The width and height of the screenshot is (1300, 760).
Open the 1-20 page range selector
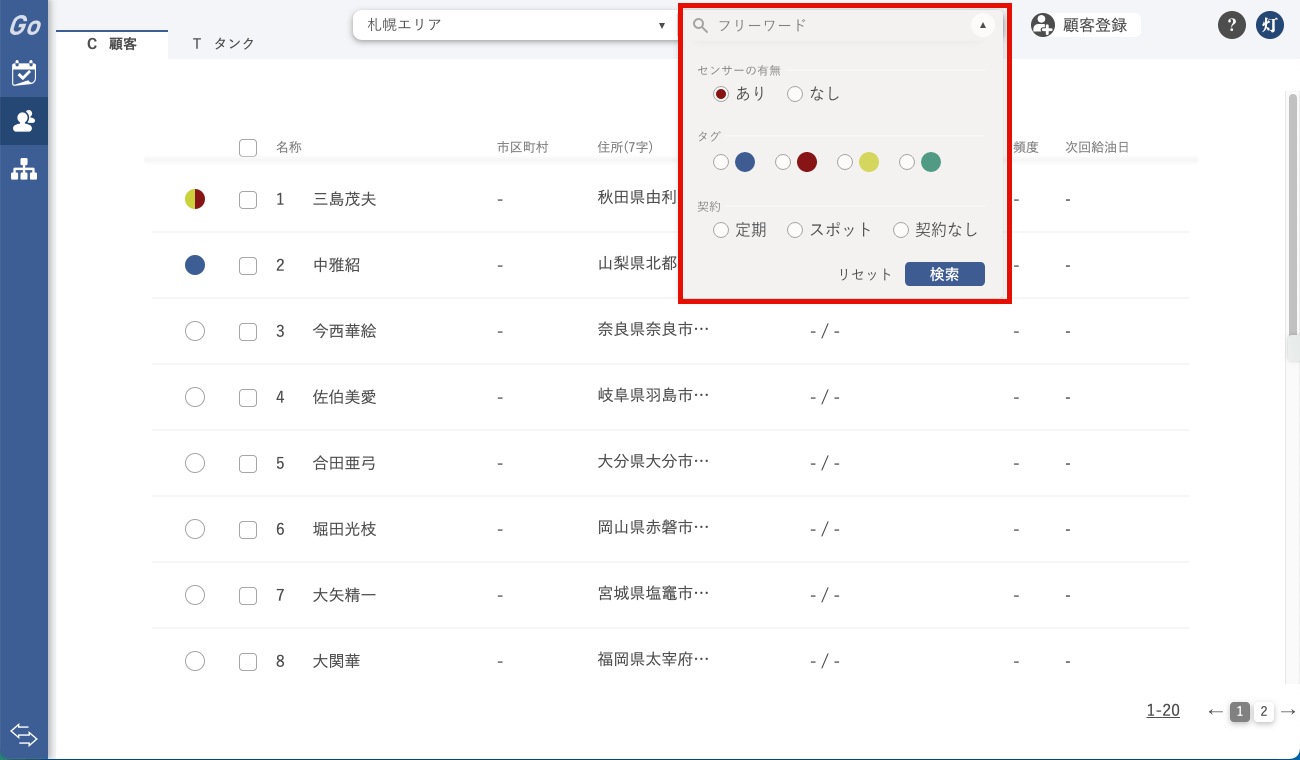click(1163, 711)
